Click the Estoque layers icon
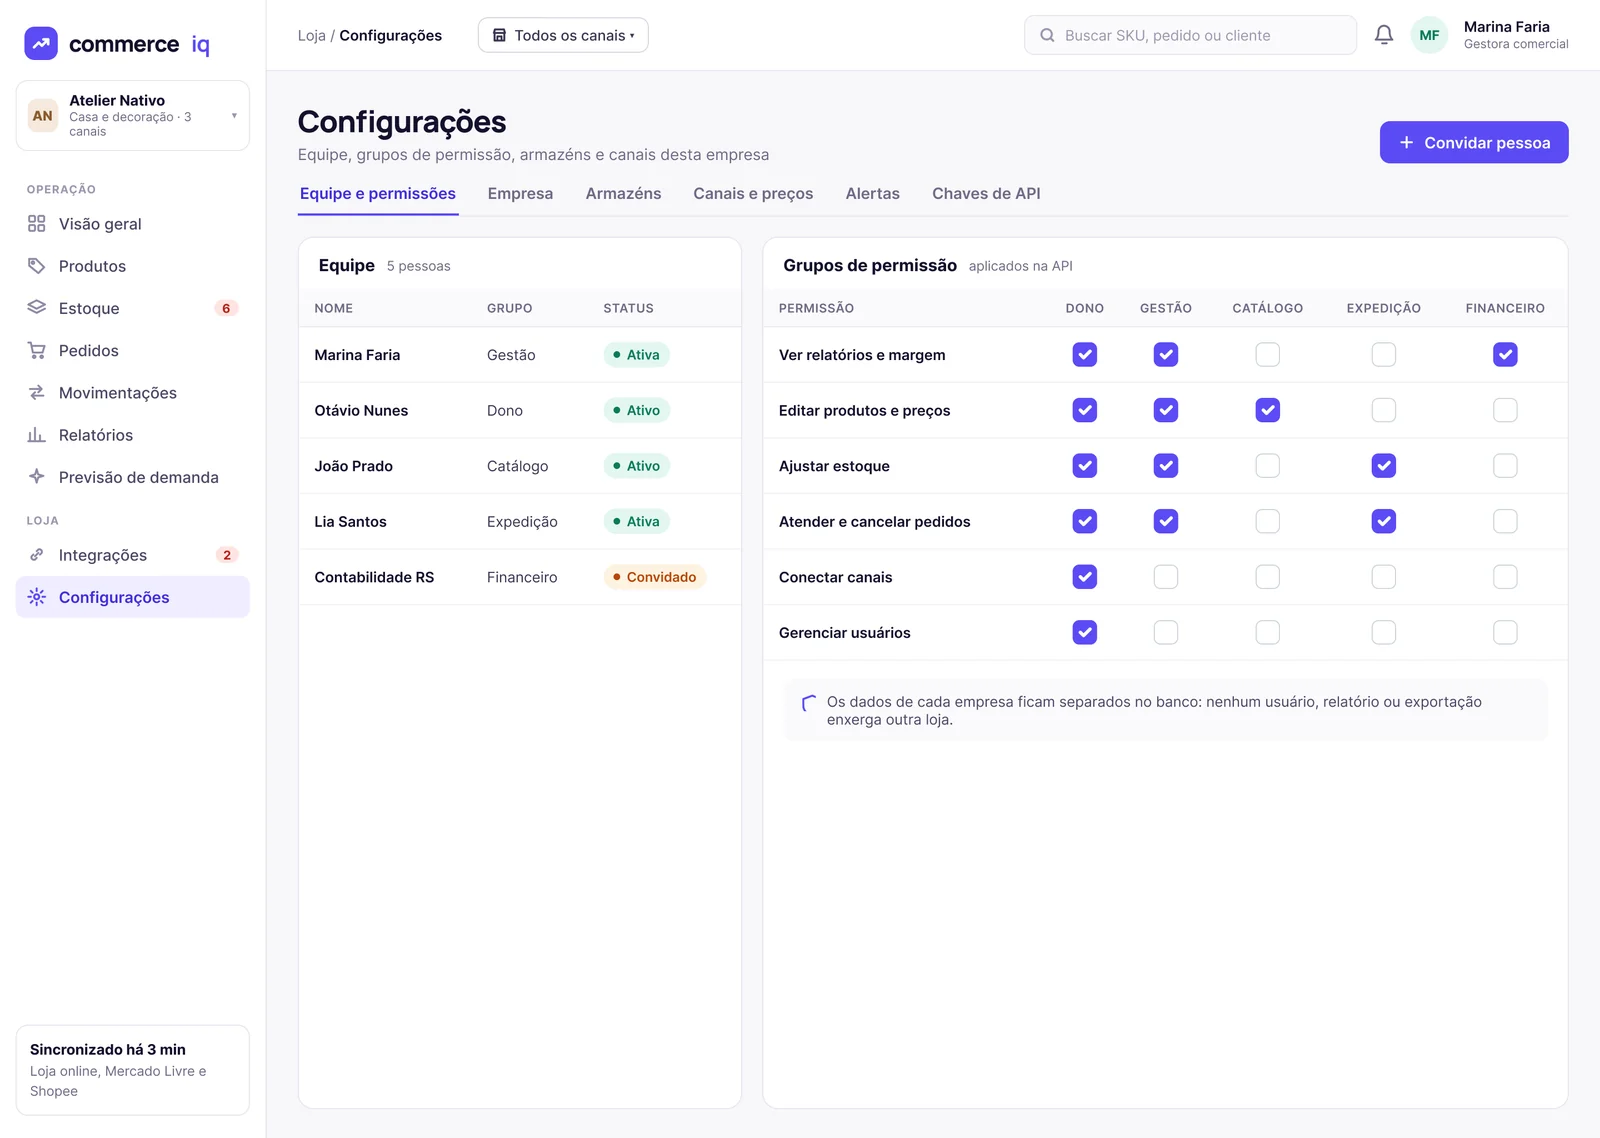The image size is (1600, 1138). [x=37, y=308]
